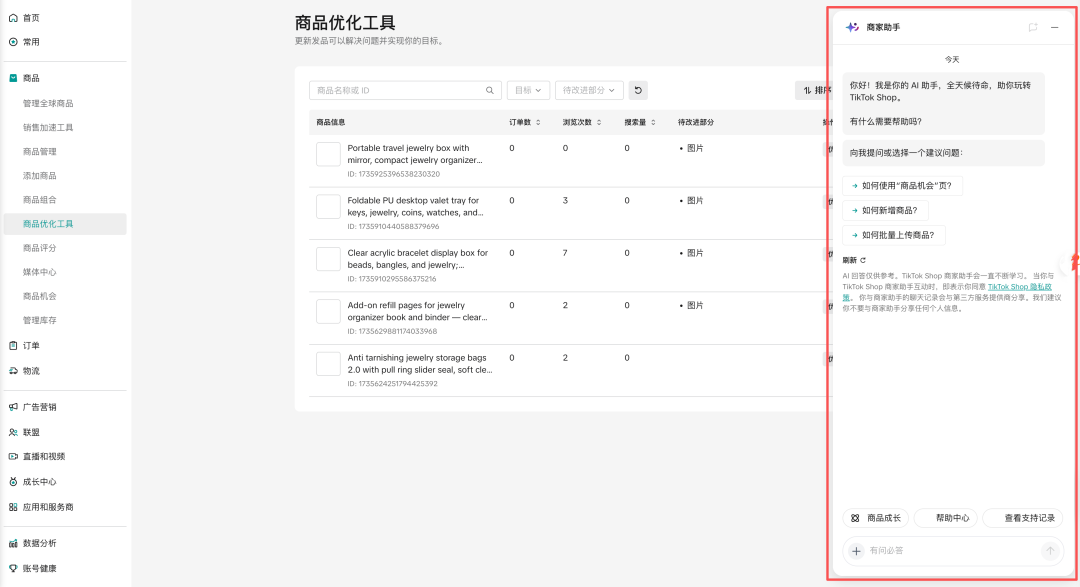The image size is (1080, 587).
Task: Open the 广告营销 megaphone icon
Action: point(13,406)
